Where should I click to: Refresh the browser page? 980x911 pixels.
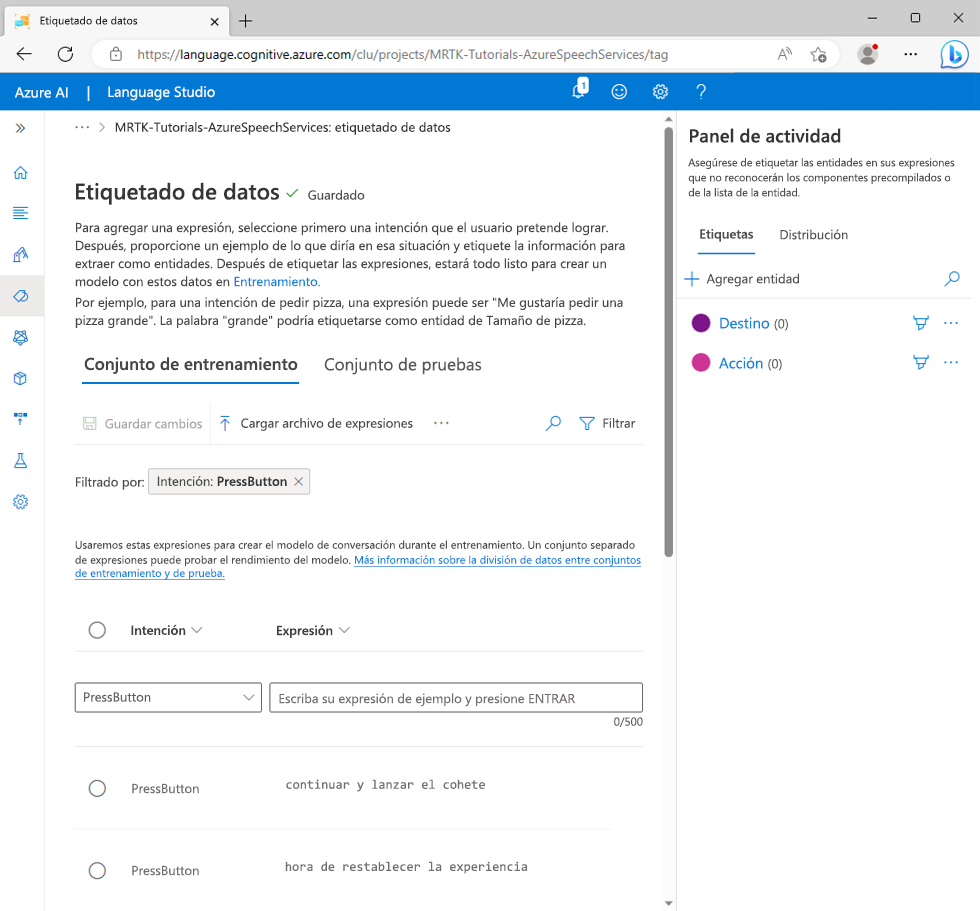[x=66, y=54]
